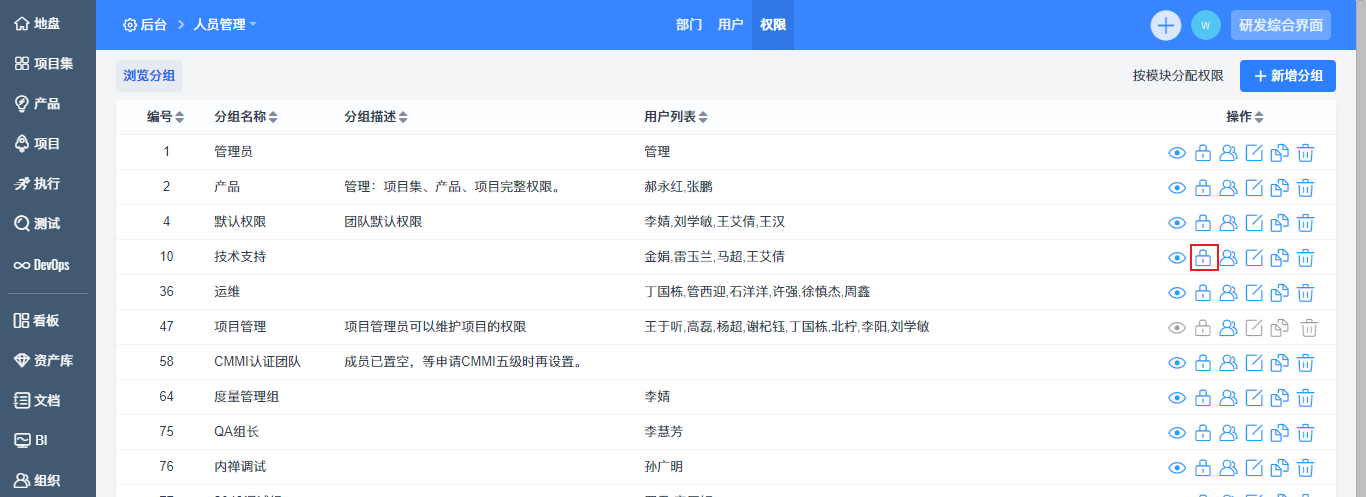The image size is (1366, 497).
Task: Delete the 管理员 group with trash icon
Action: pos(1305,153)
